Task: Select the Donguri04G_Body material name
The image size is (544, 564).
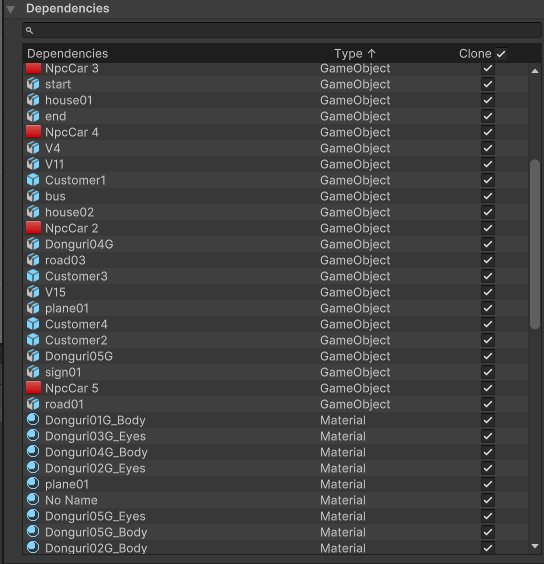Action: click(96, 452)
